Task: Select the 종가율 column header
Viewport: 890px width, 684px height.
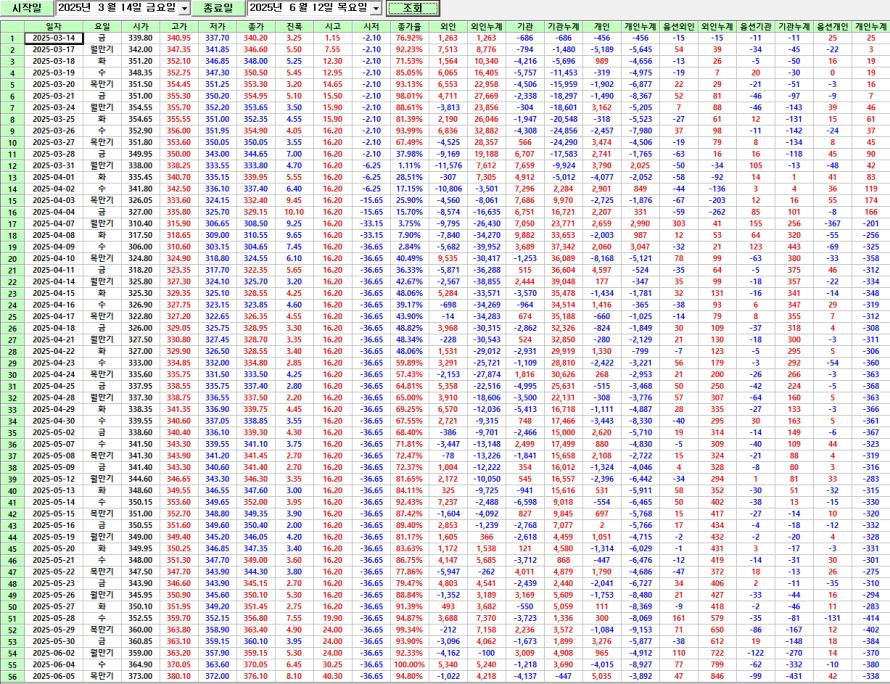Action: 409,27
